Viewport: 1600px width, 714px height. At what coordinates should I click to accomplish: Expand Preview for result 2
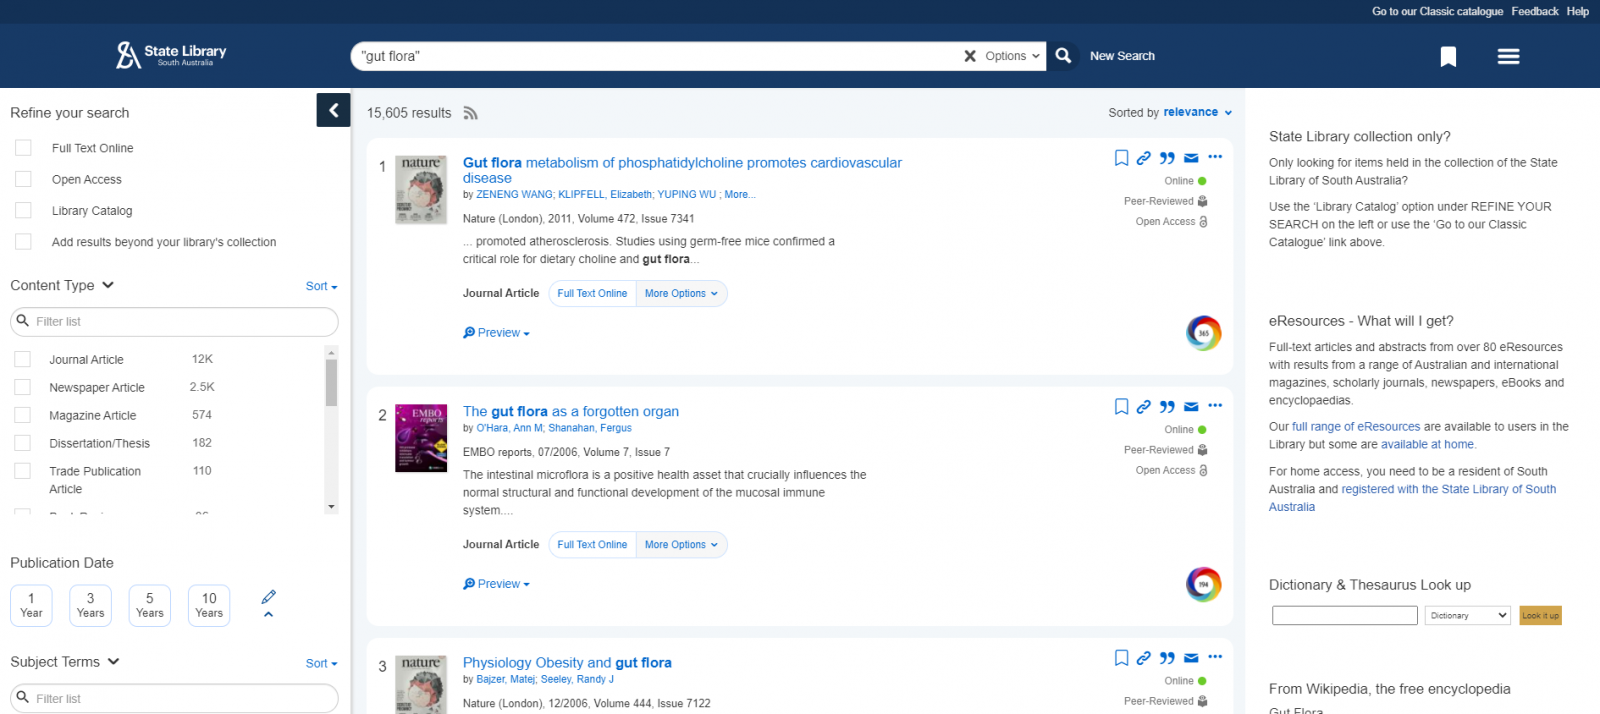(x=496, y=584)
